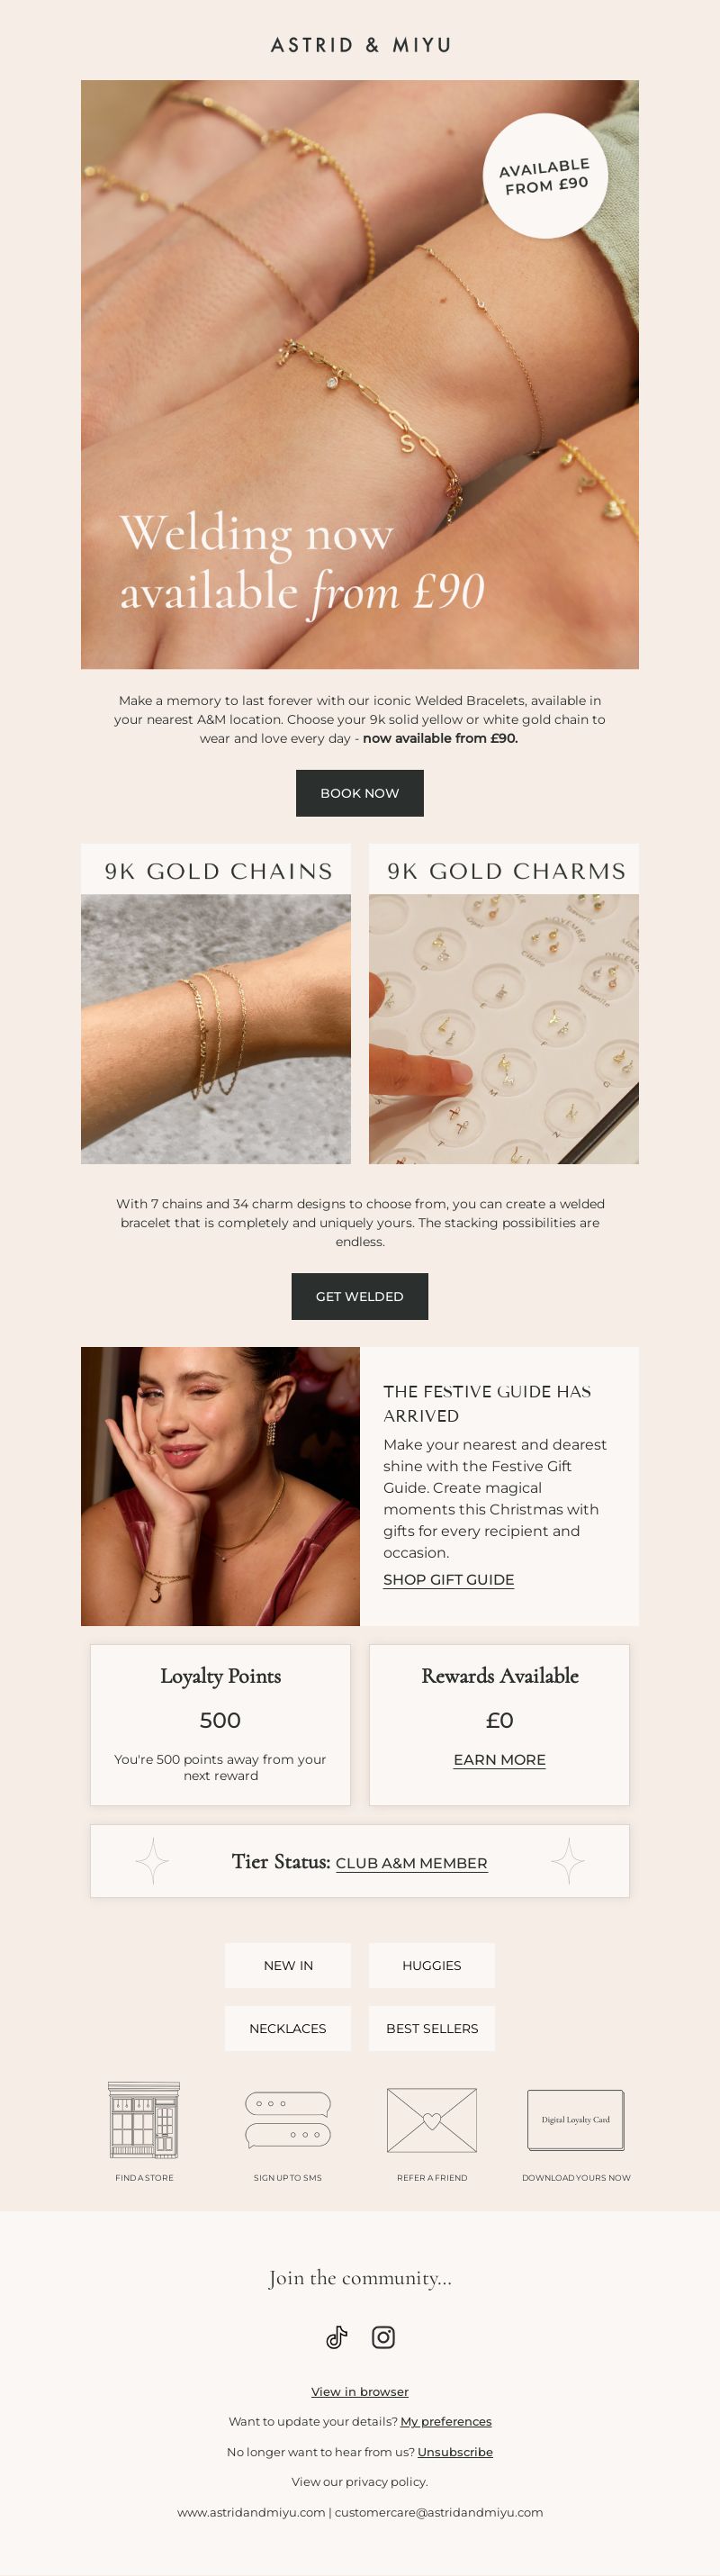Image resolution: width=720 pixels, height=2576 pixels.
Task: Open the Club A&M Member tier link
Action: click(412, 1863)
